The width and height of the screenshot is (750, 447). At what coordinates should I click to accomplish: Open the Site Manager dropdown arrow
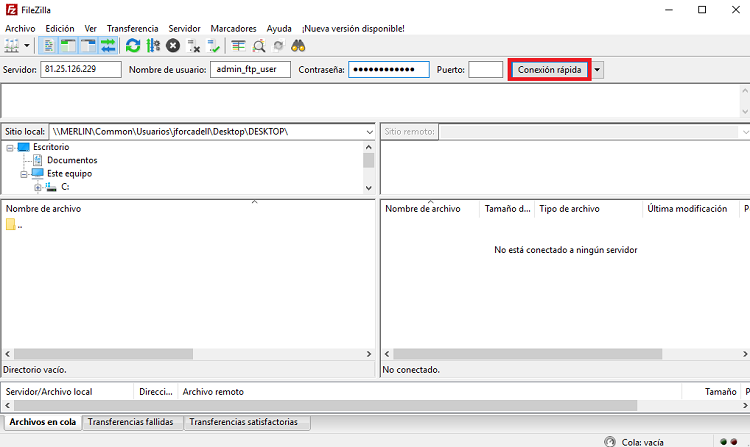(x=27, y=46)
